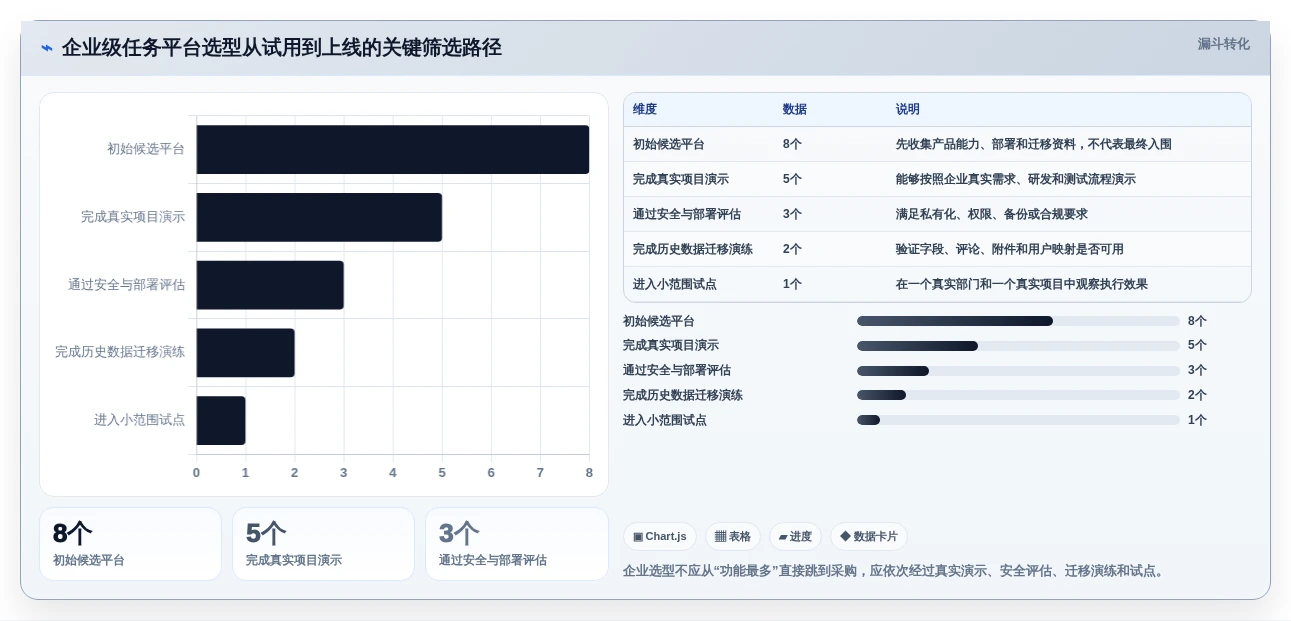
Task: Click the 3个 value in the table
Action: 792,214
